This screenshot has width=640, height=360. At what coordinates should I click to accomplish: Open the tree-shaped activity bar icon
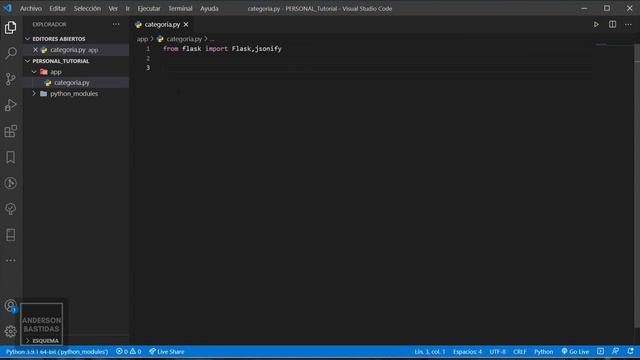coord(11,209)
